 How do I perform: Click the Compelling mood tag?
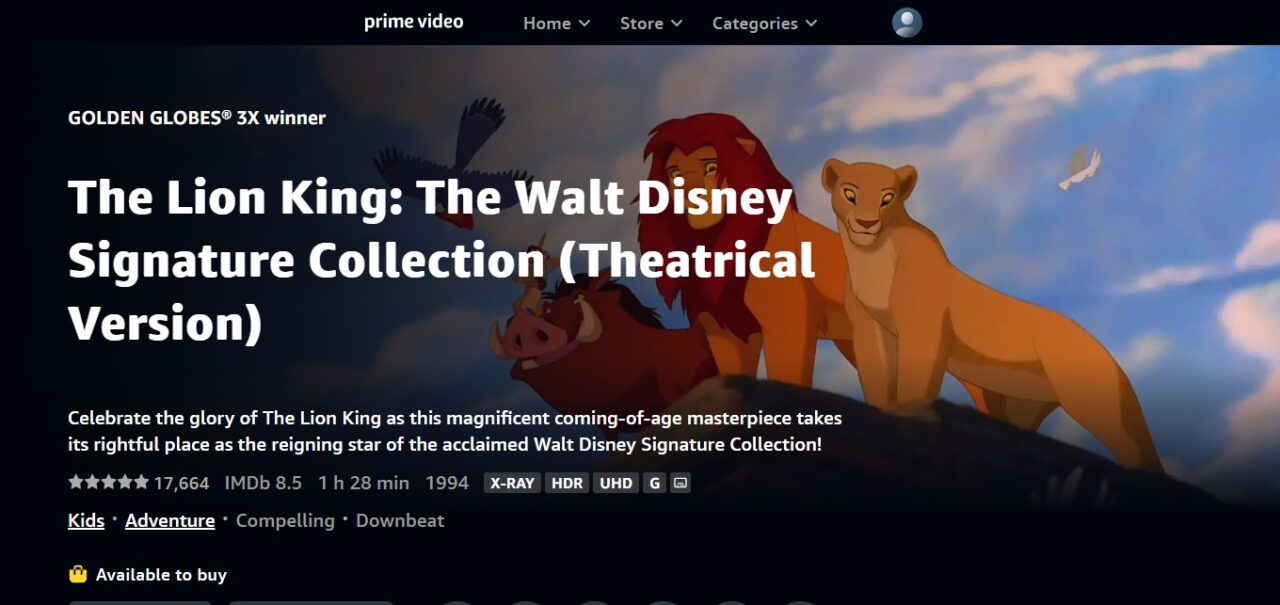(285, 520)
